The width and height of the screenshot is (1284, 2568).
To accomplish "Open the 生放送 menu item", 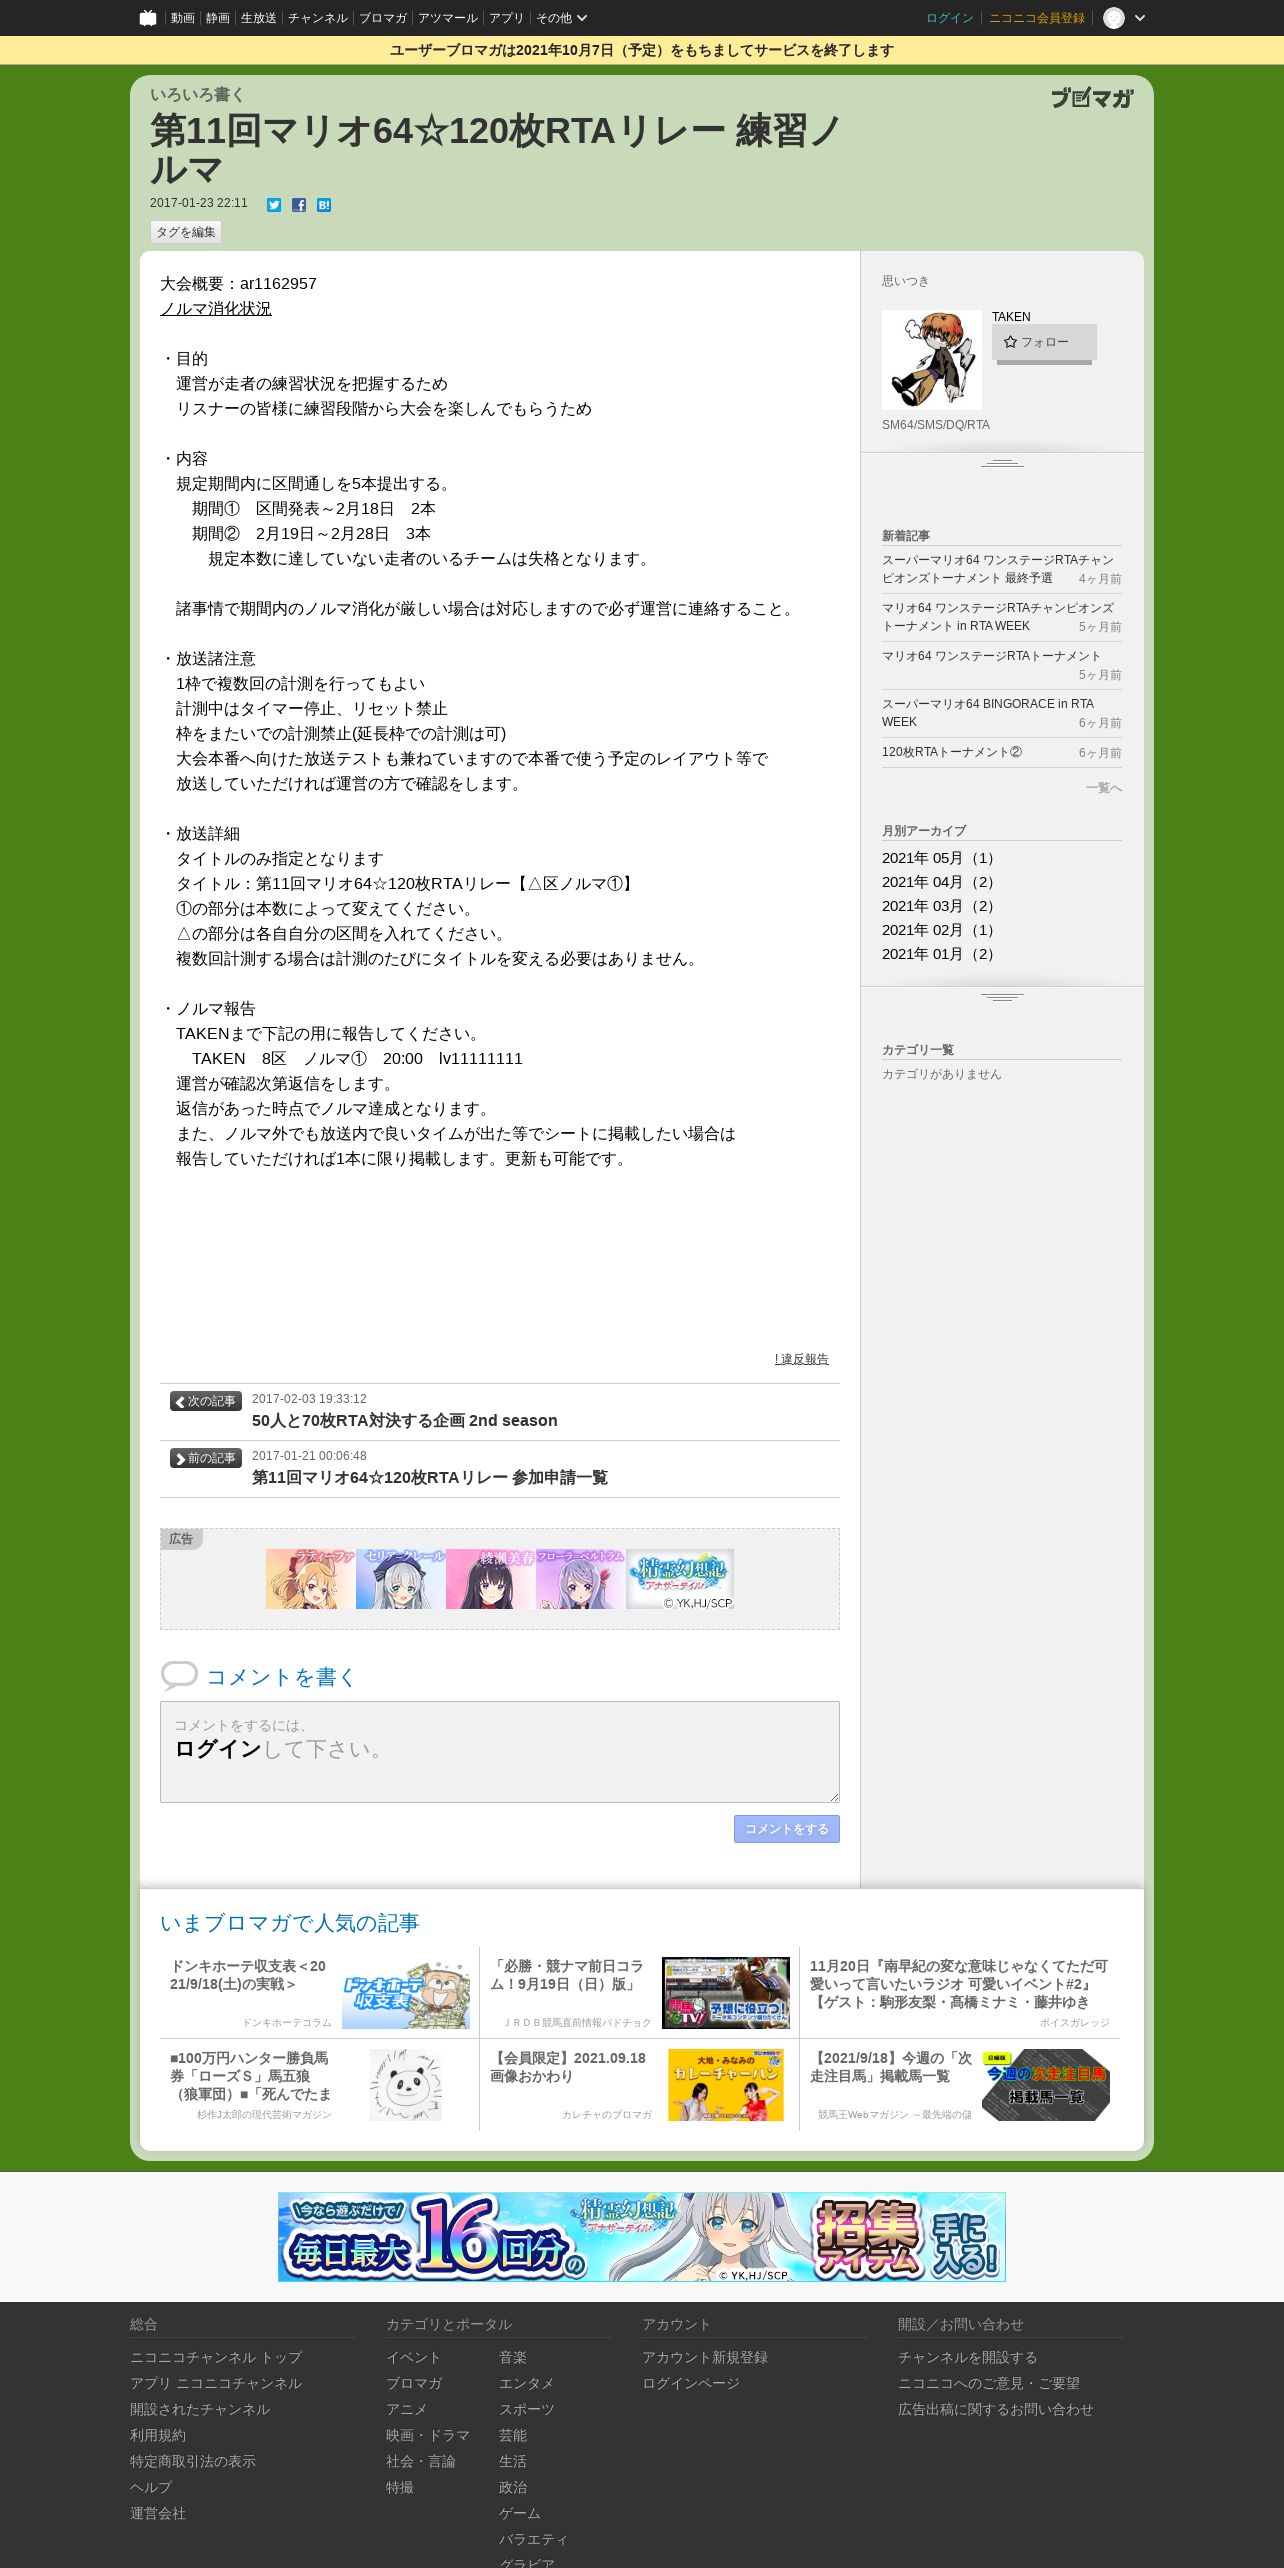I will 258,18.
